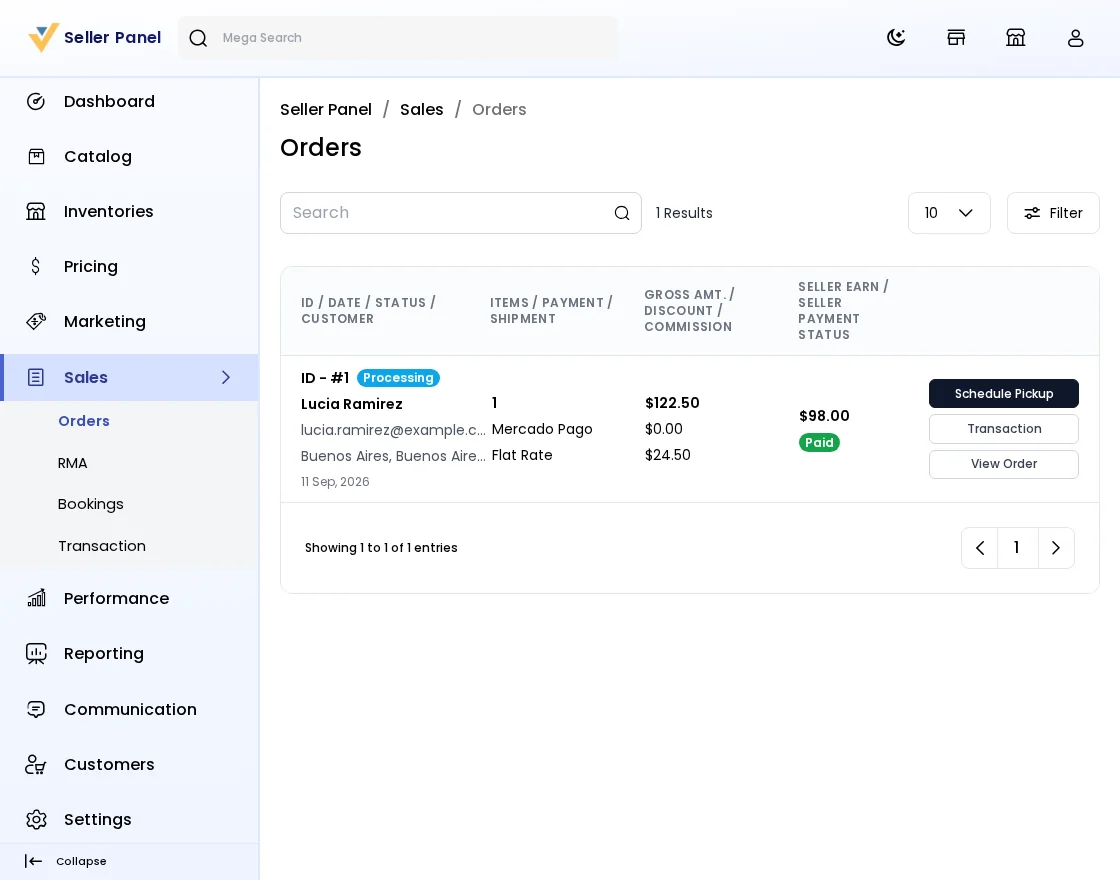Click the Customers cart-person icon
The height and width of the screenshot is (880, 1120).
[x=36, y=764]
